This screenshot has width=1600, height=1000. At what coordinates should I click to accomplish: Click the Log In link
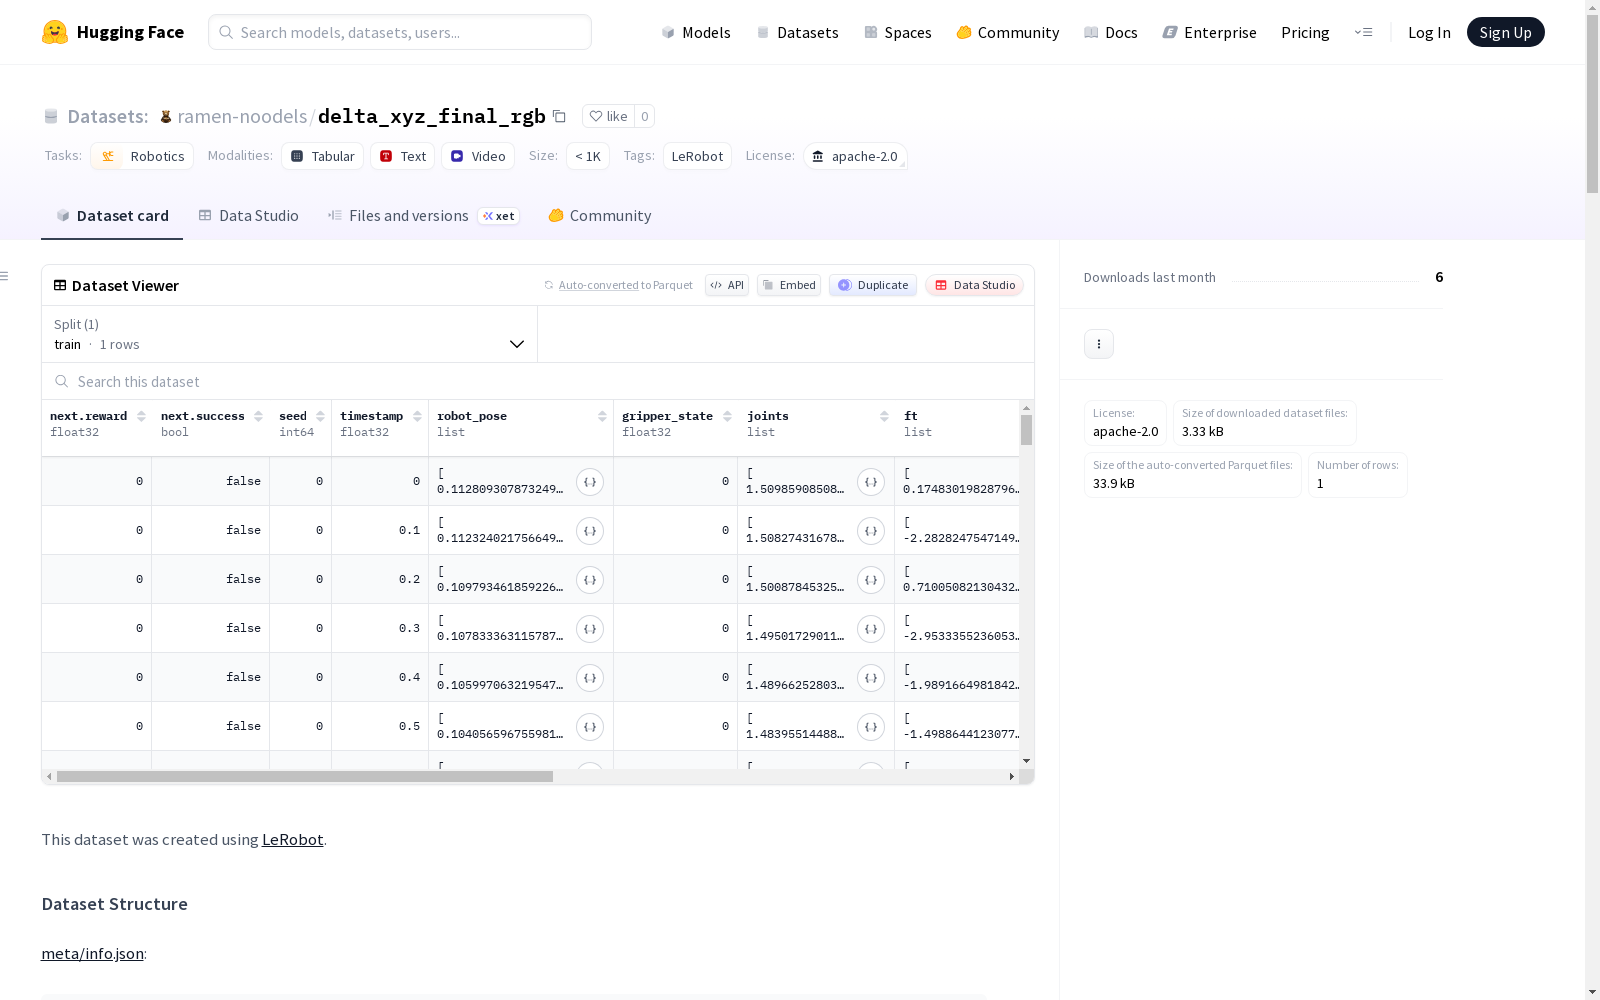1429,32
